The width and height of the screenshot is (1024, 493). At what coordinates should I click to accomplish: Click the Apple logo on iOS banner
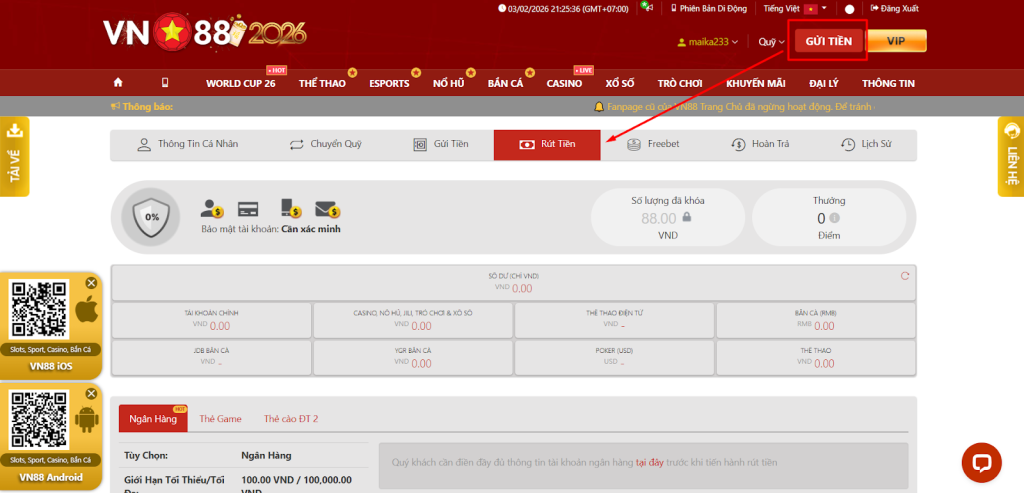pyautogui.click(x=86, y=310)
